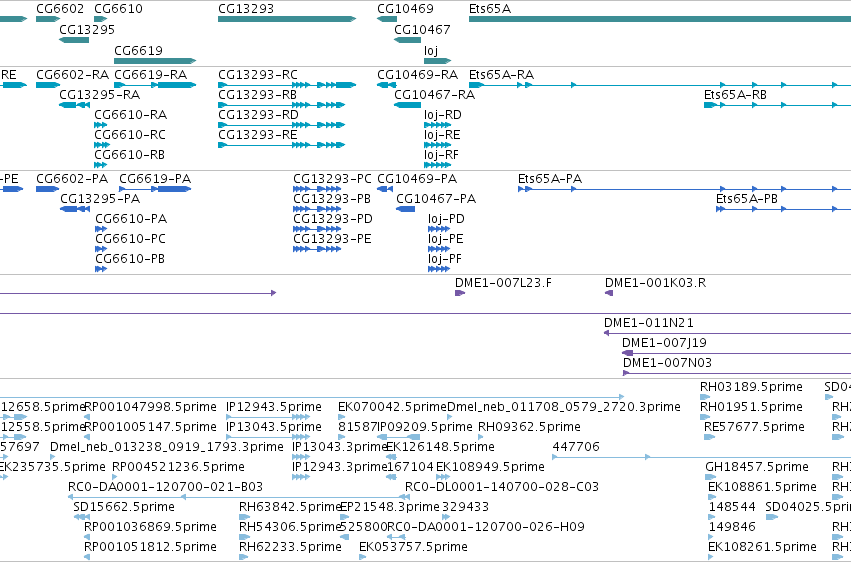Image resolution: width=851 pixels, height=562 pixels.
Task: Select the CG10467 gene label
Action: click(x=422, y=30)
